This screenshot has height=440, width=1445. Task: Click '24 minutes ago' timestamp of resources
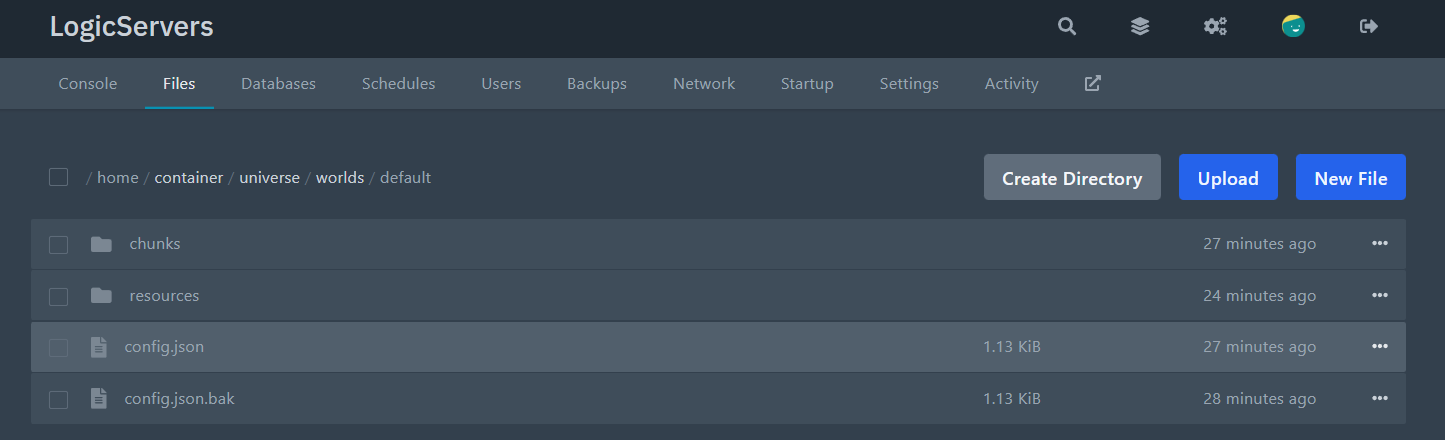[1260, 296]
